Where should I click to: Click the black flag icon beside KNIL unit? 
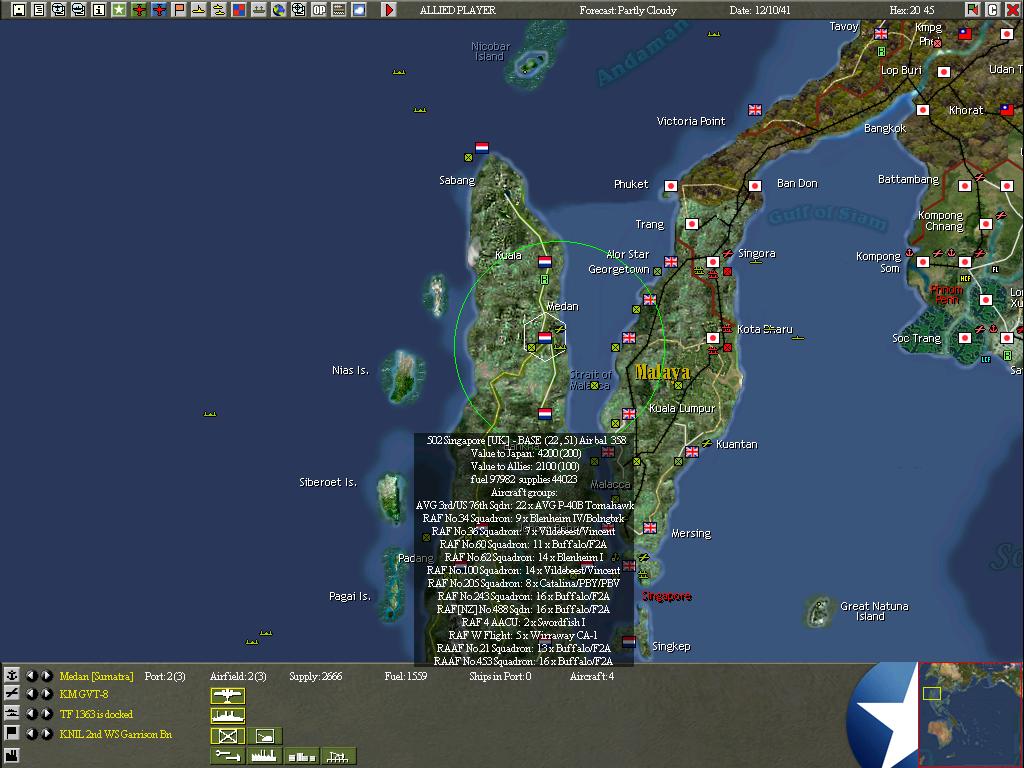(x=12, y=733)
